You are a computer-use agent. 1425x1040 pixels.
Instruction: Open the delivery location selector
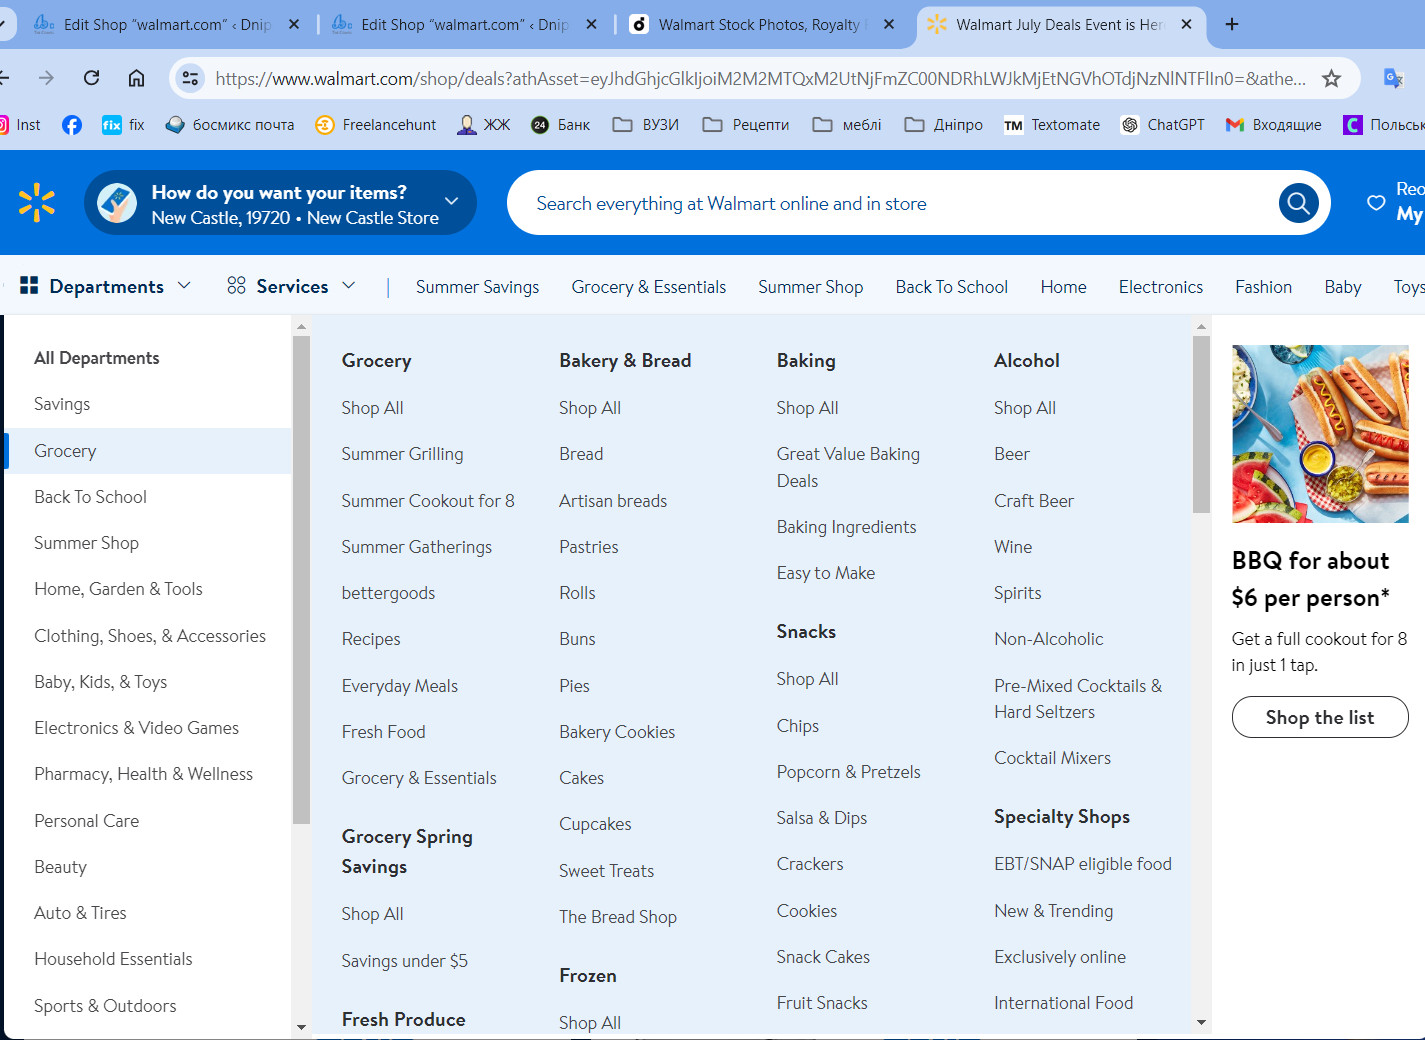pyautogui.click(x=280, y=203)
